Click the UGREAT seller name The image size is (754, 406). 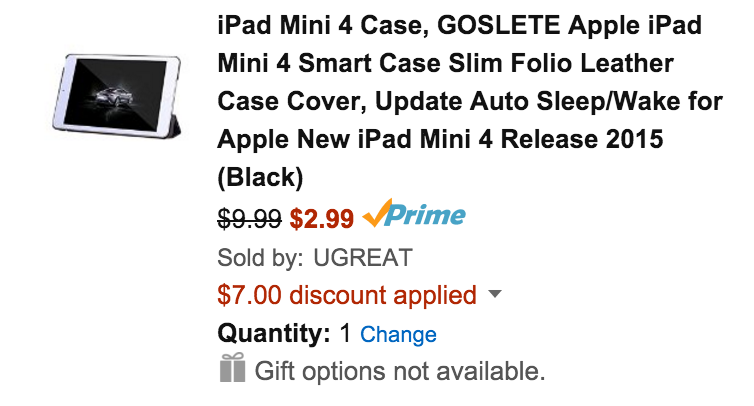363,257
